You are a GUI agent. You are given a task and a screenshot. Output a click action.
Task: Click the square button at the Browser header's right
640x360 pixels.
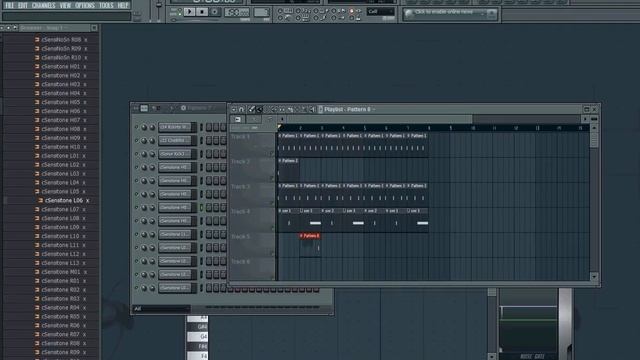pyautogui.click(x=94, y=28)
